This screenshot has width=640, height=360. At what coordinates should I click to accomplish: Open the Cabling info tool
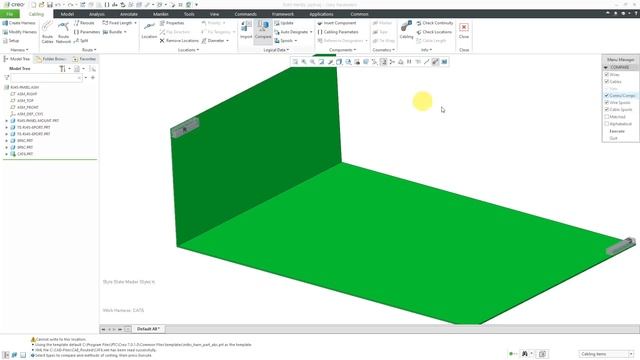pos(406,30)
